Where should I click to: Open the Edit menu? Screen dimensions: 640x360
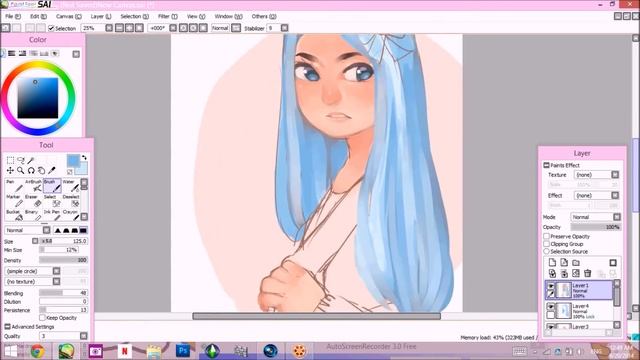38,16
